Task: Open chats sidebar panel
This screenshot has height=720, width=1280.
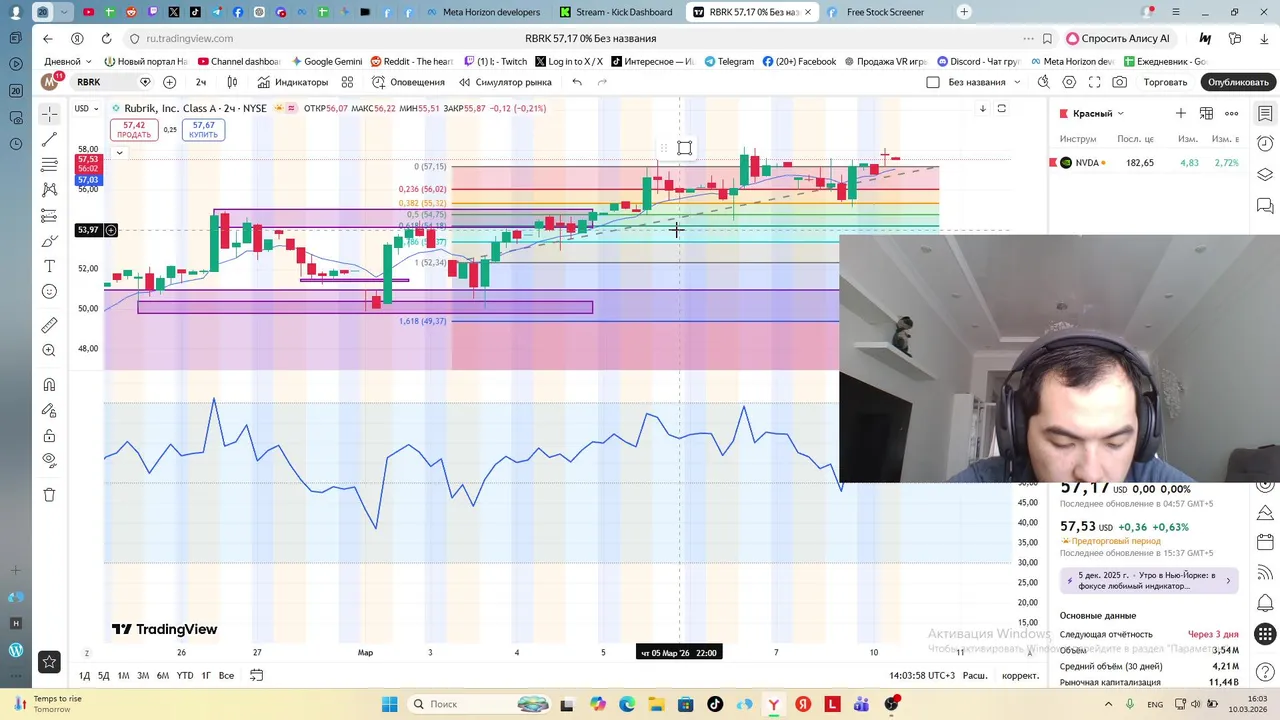Action: point(1265,206)
